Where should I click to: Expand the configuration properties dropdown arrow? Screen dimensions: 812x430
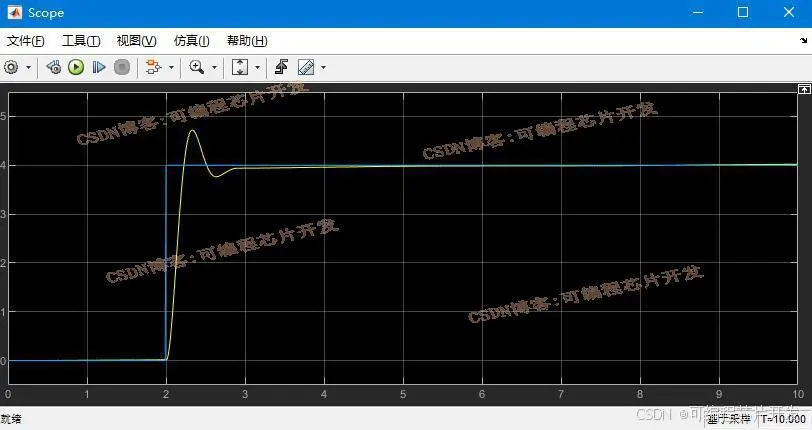pyautogui.click(x=28, y=67)
